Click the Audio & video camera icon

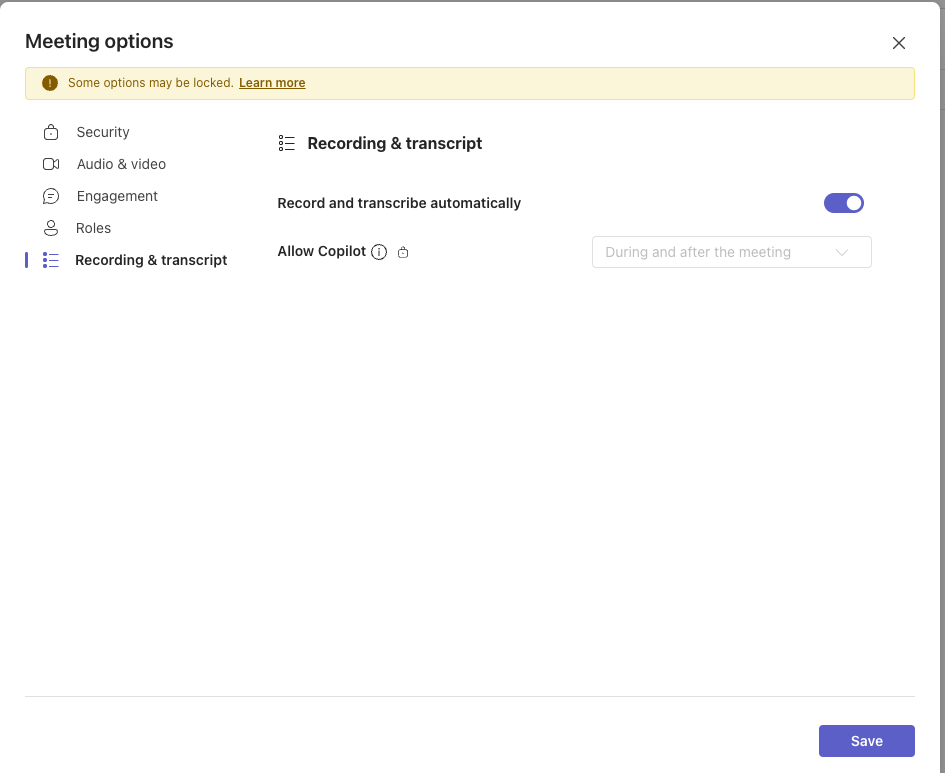coord(50,163)
